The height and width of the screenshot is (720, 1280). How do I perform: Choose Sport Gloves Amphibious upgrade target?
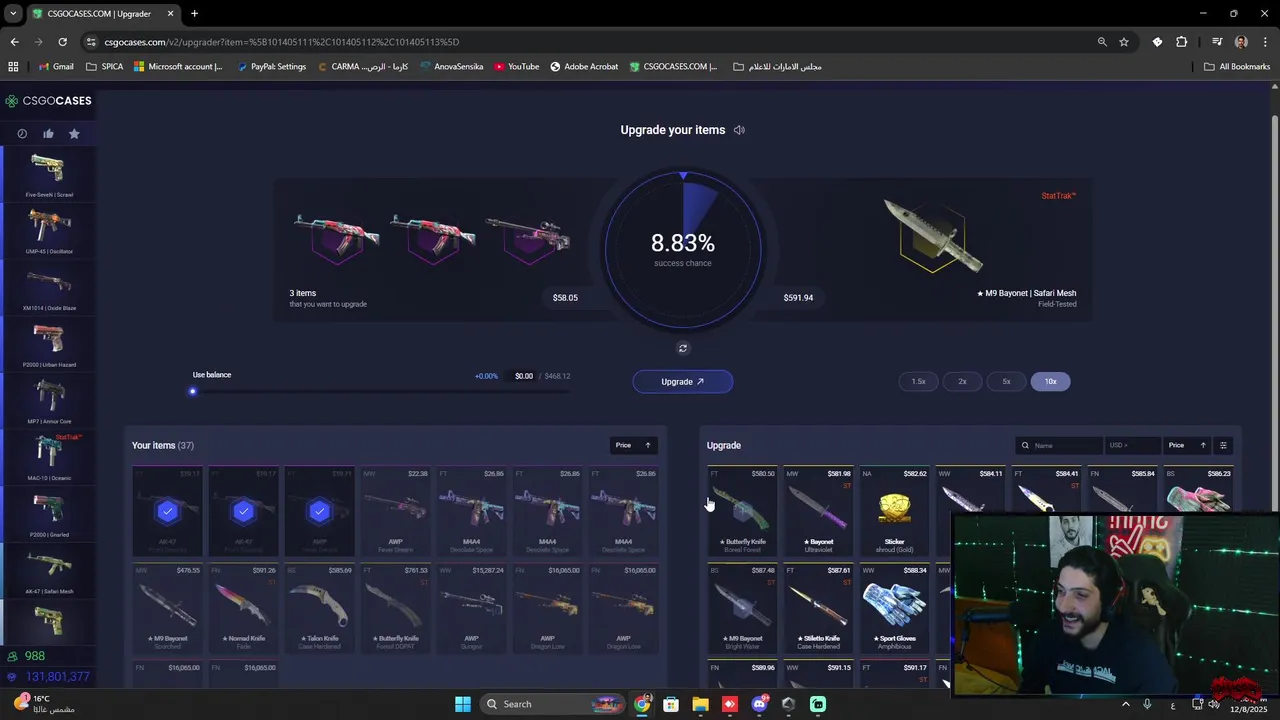click(x=894, y=608)
